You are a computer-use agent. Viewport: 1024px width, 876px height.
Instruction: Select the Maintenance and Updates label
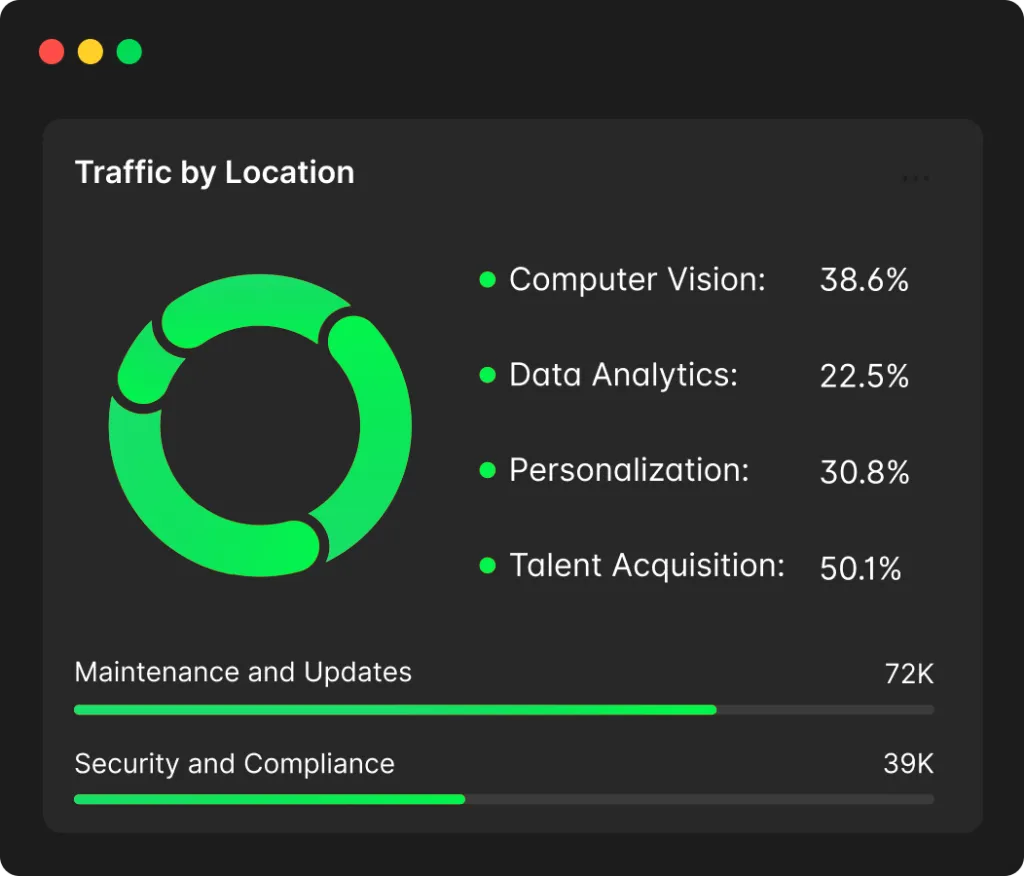coord(243,672)
